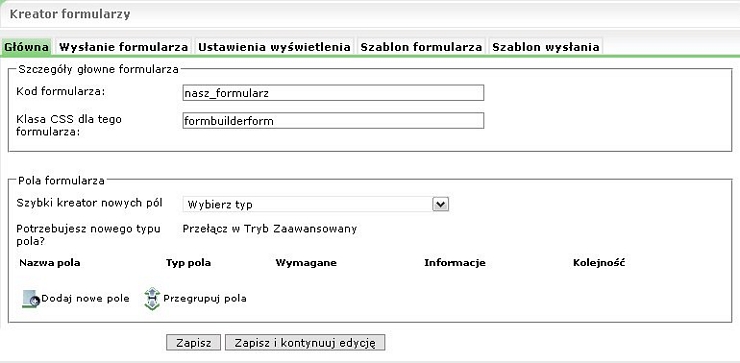The image size is (740, 363).
Task: Open the Szablon formularza tab
Action: coord(421,47)
